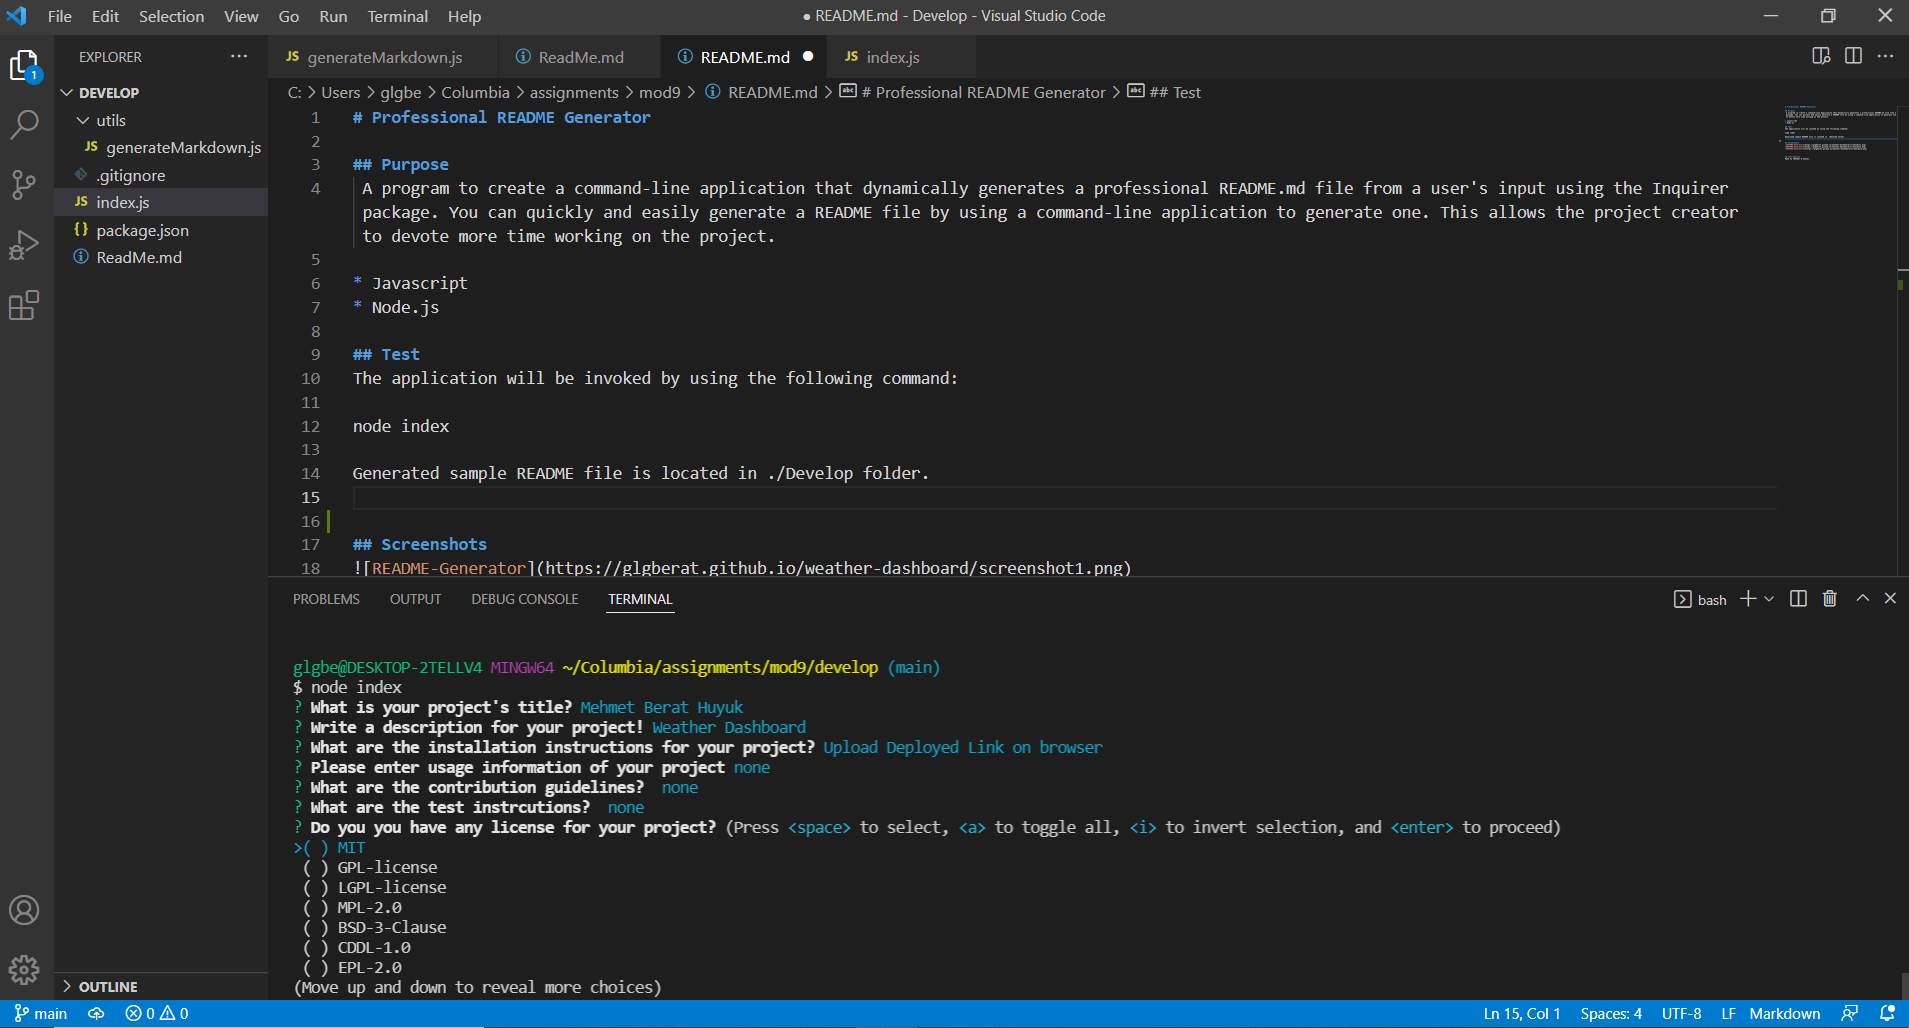Split the terminal pane
1909x1028 pixels.
[x=1798, y=599]
